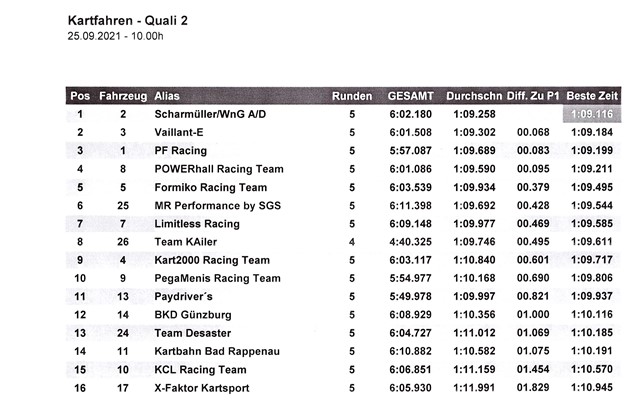Click the Beste Zeit column header
The image size is (640, 409).
point(593,96)
